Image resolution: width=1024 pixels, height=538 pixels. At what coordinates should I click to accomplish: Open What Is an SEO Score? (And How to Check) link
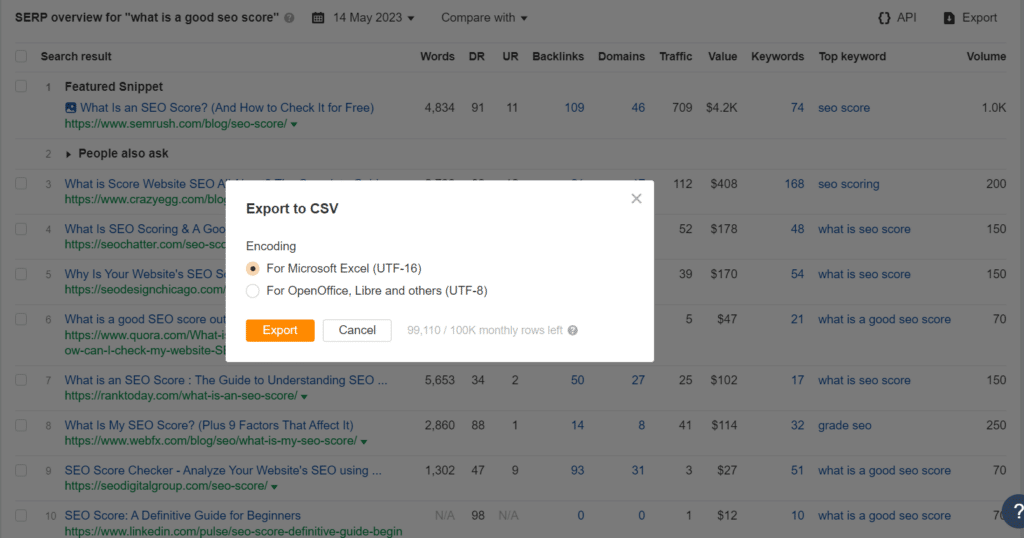click(x=227, y=108)
